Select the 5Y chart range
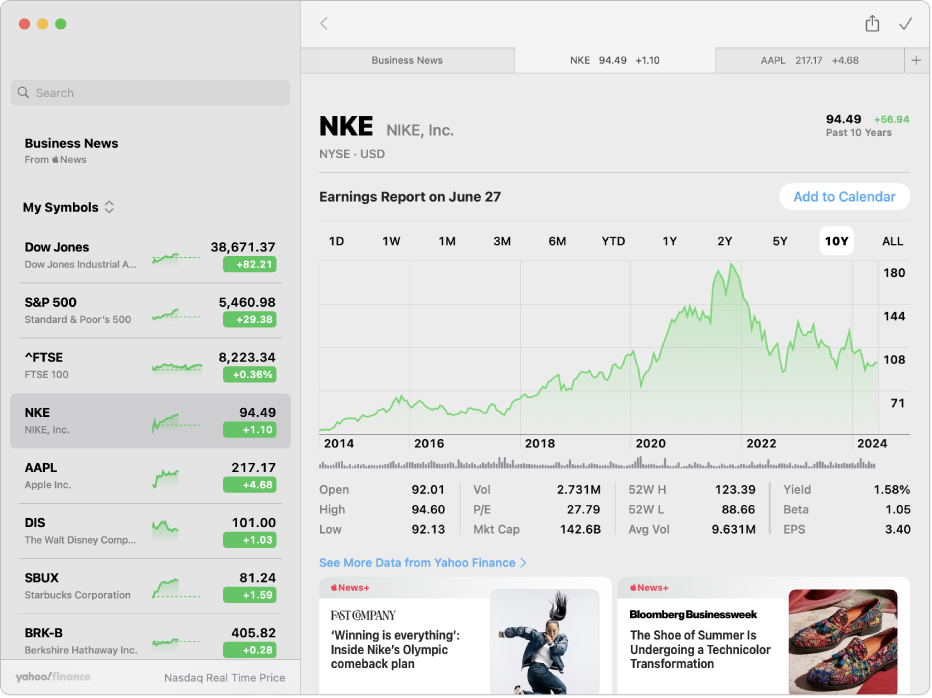The height and width of the screenshot is (698, 932). coord(780,241)
